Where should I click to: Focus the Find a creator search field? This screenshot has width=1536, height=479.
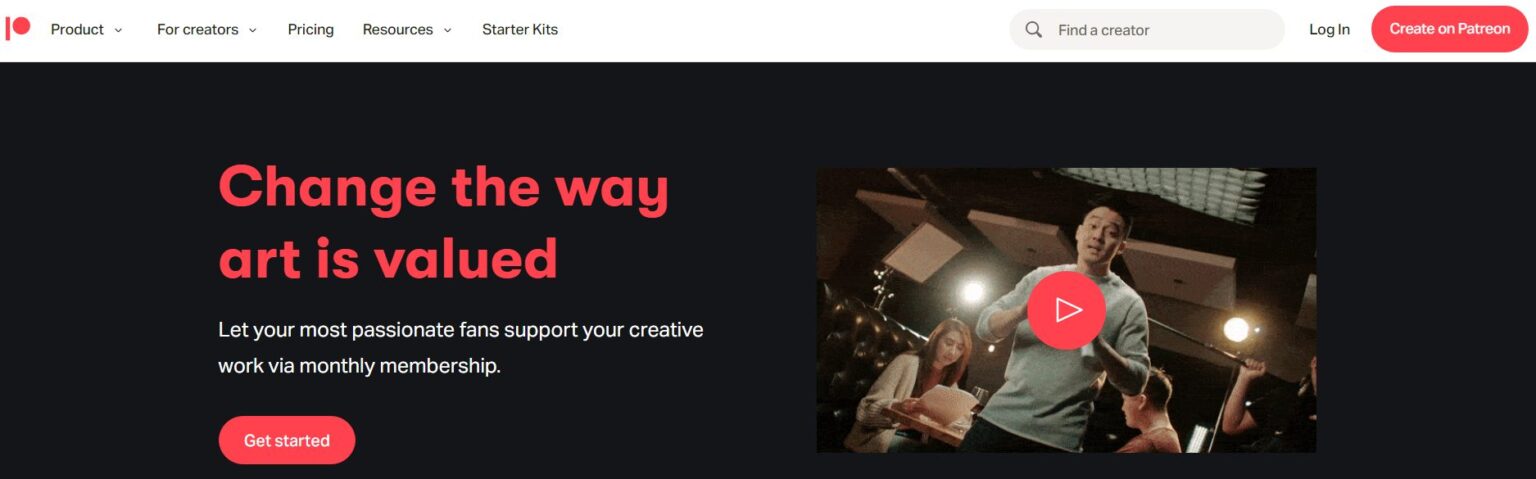1147,30
